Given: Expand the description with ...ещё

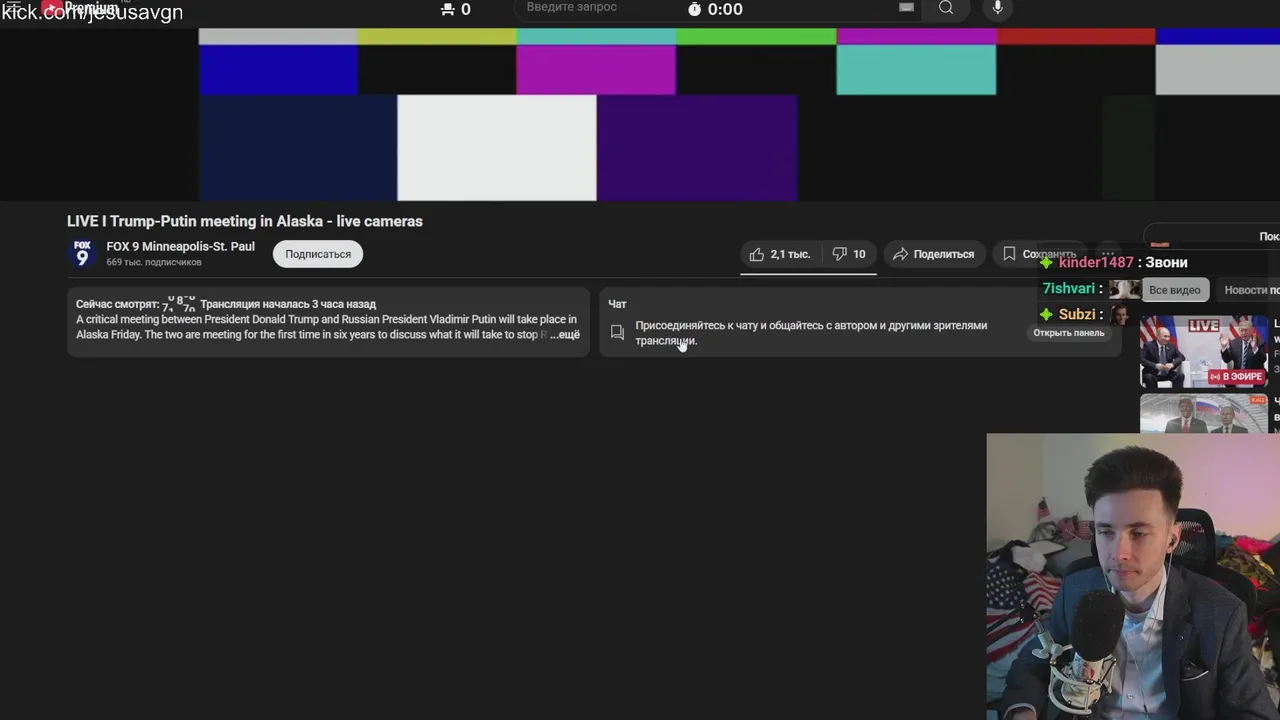Looking at the screenshot, I should pos(565,334).
